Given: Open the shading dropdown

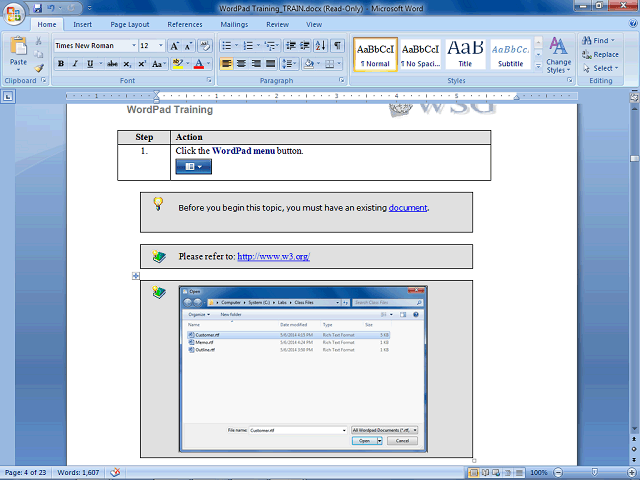Looking at the screenshot, I should coord(318,64).
